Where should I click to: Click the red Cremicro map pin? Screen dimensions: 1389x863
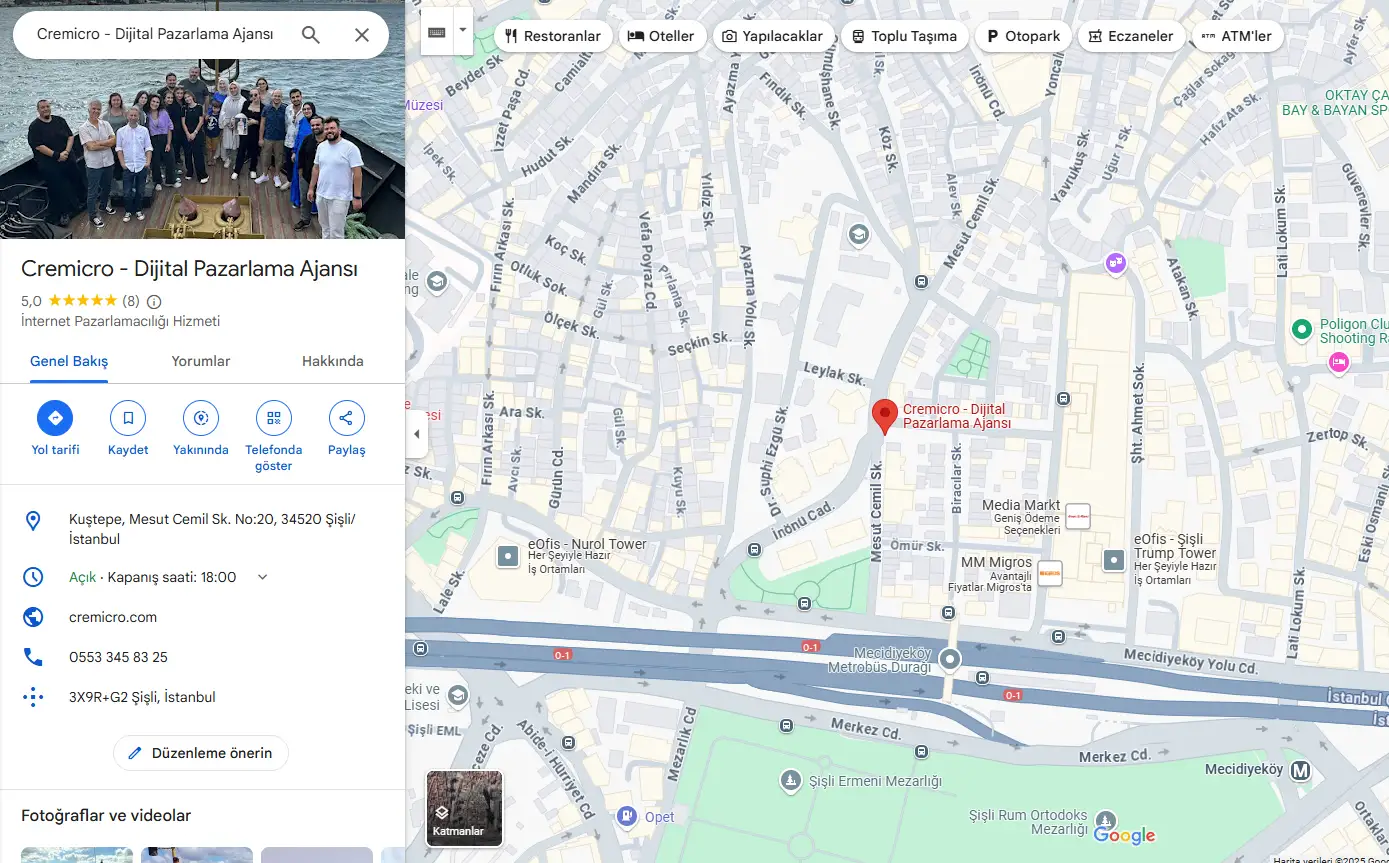pyautogui.click(x=884, y=416)
